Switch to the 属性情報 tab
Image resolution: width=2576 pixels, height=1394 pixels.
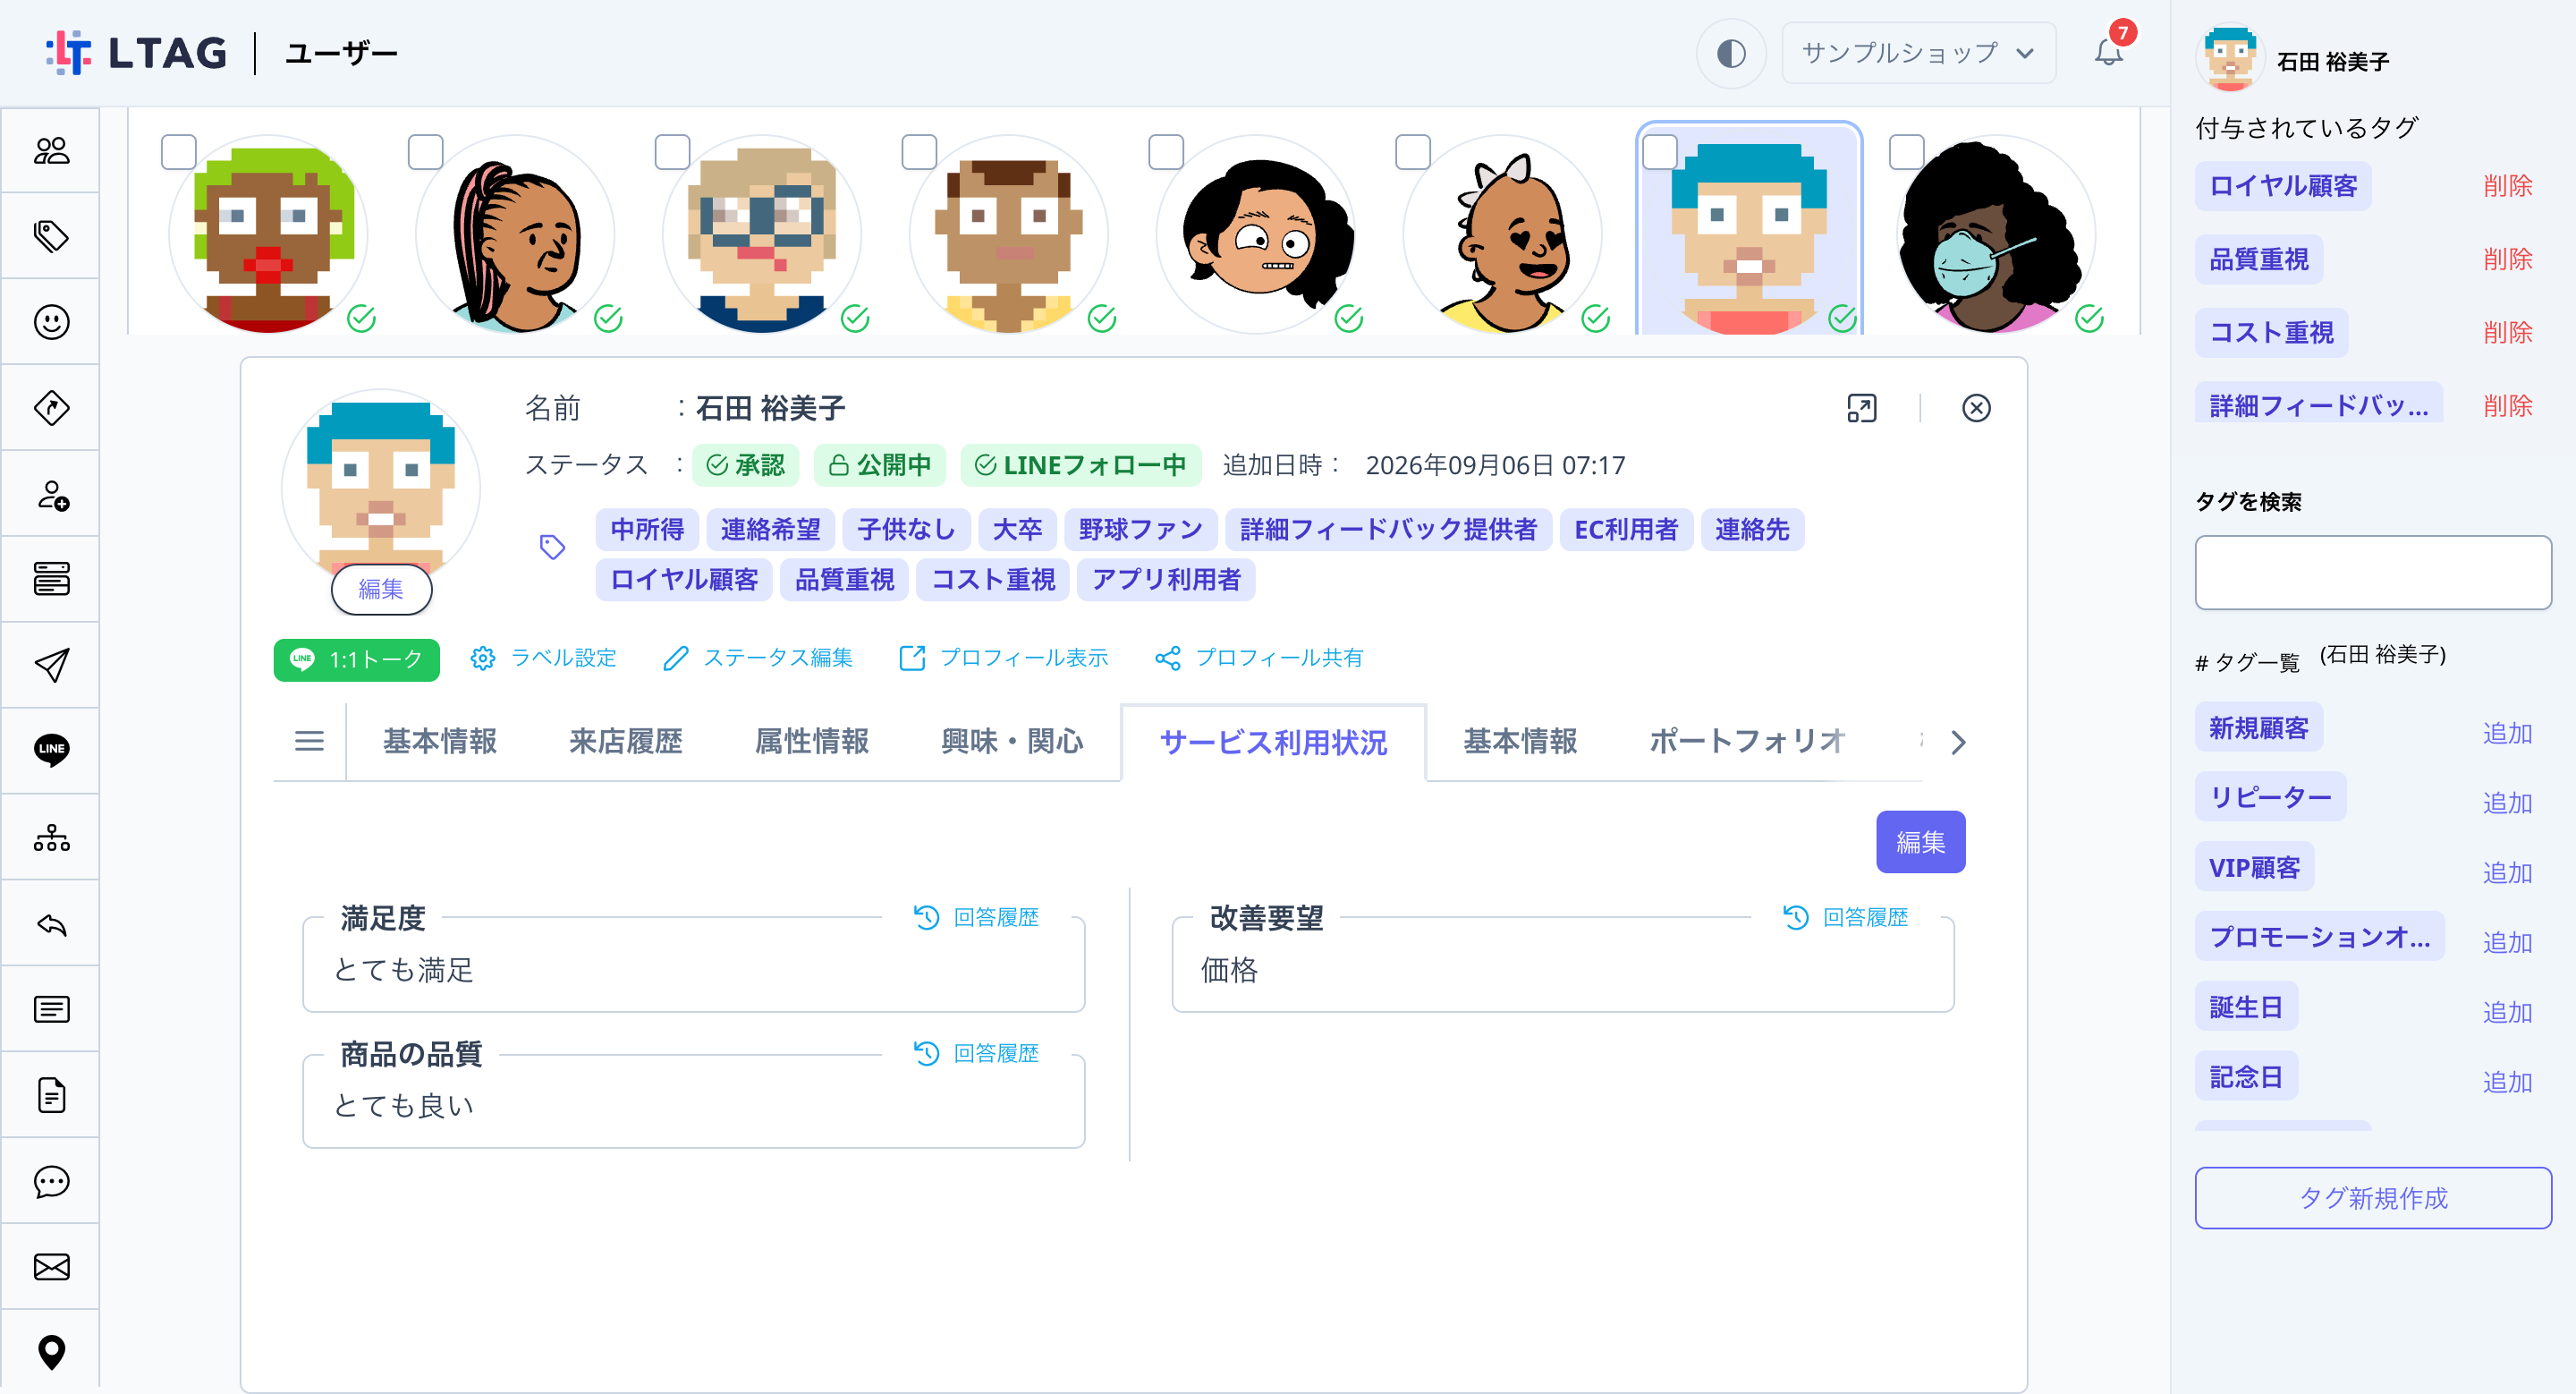[x=812, y=741]
